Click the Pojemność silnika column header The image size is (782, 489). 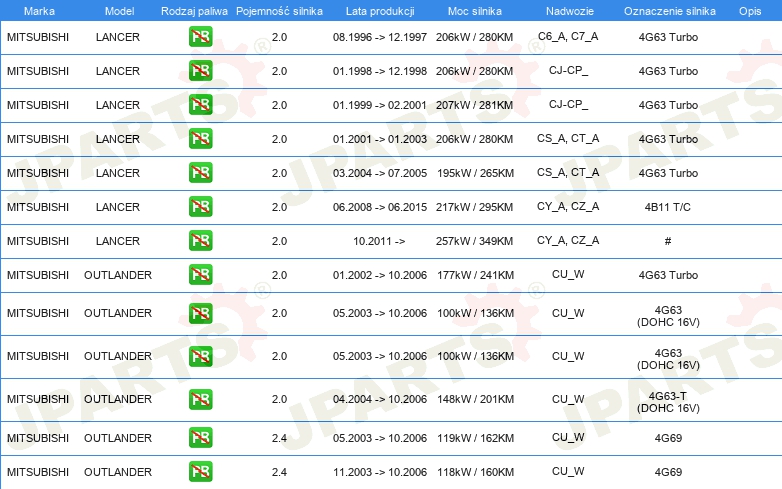click(x=279, y=11)
